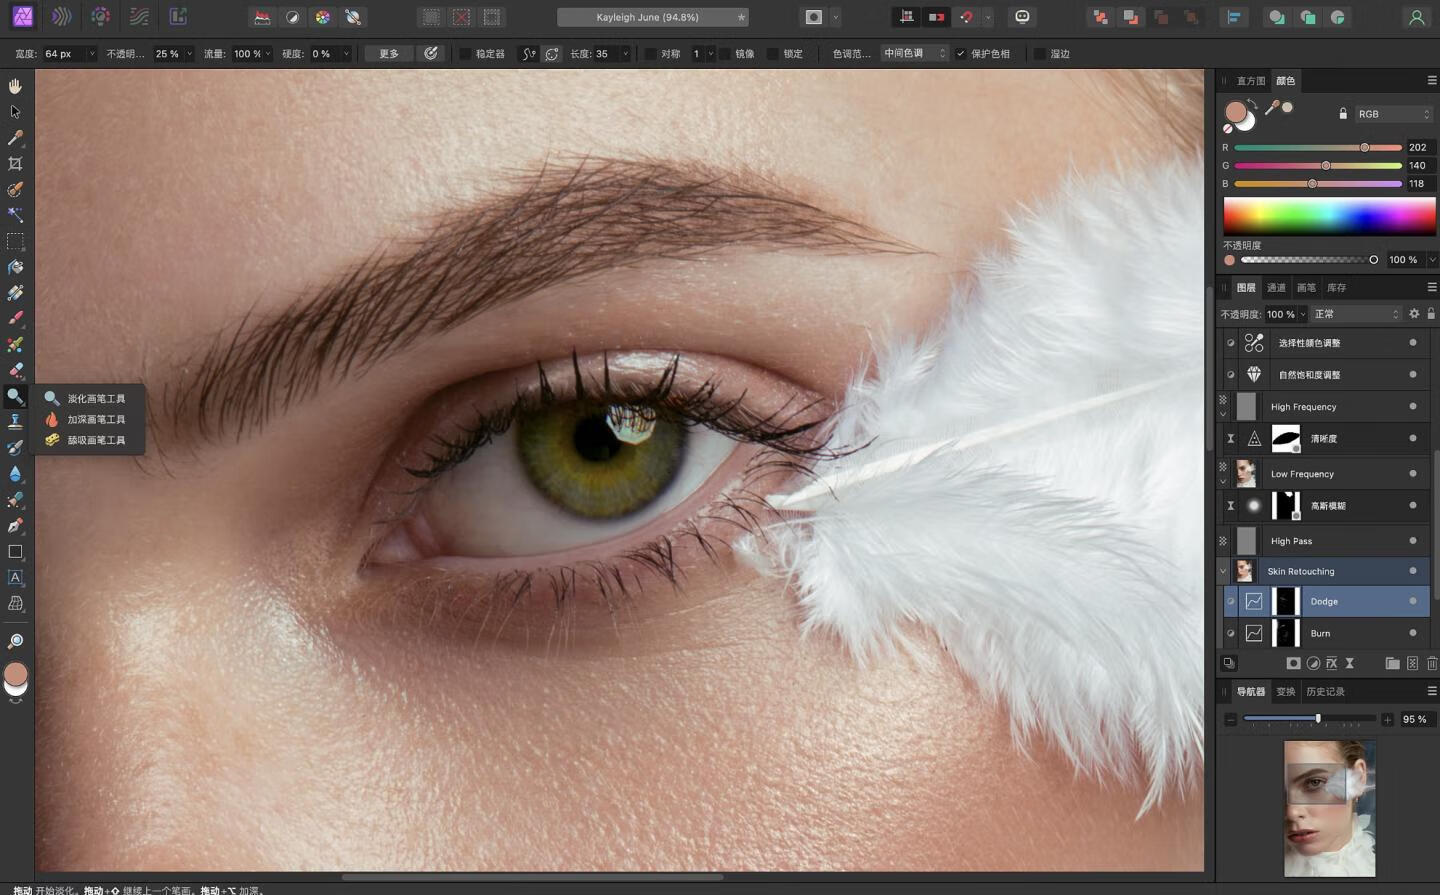Toggle visibility of High Pass layer
Image resolution: width=1440 pixels, height=895 pixels.
[x=1413, y=541]
